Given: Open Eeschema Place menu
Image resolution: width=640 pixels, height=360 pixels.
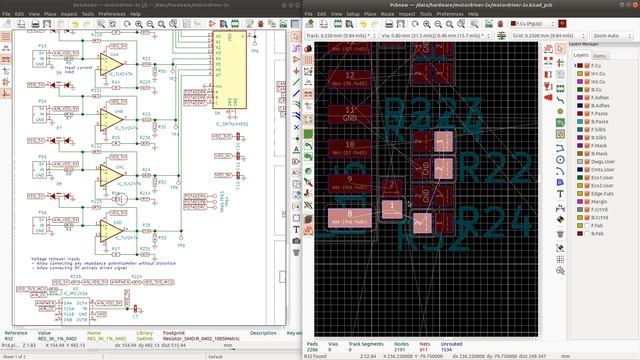Looking at the screenshot, I should point(50,14).
